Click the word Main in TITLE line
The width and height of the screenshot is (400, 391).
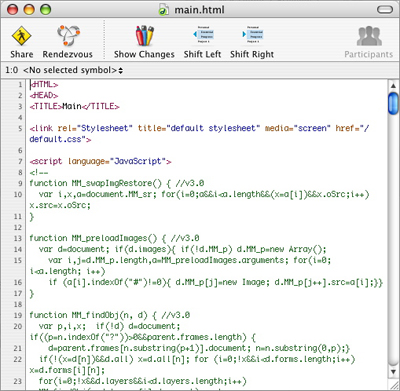point(72,107)
